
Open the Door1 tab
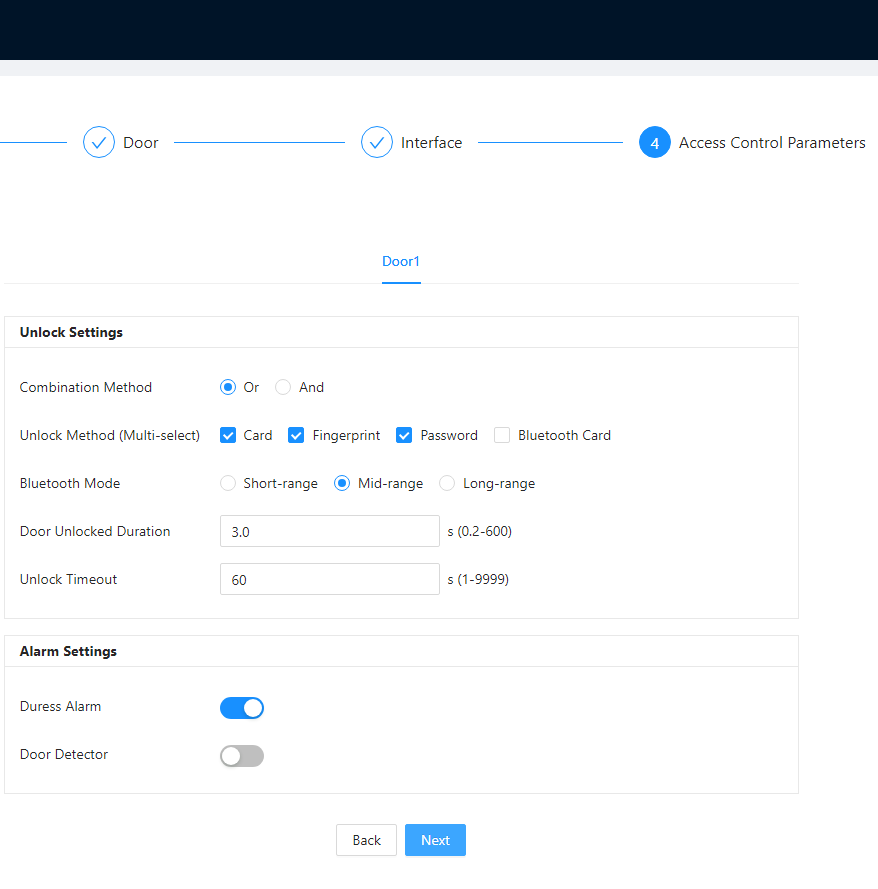pyautogui.click(x=401, y=261)
